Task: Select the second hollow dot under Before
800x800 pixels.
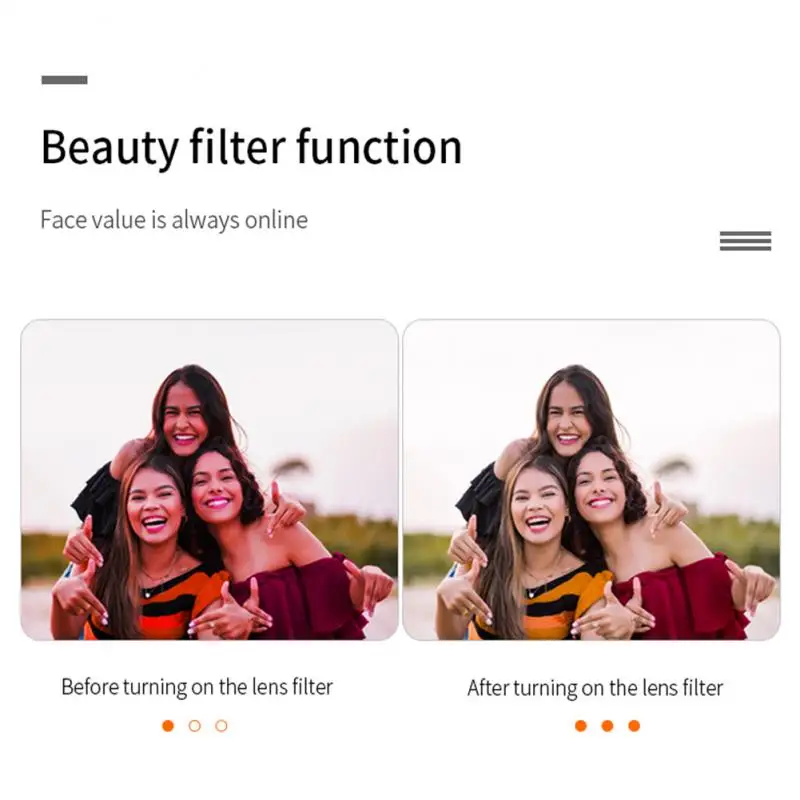Action: pos(194,726)
